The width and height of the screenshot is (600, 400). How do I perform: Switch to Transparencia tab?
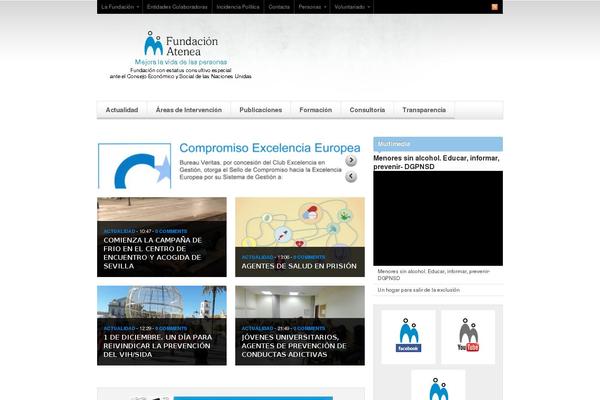coord(424,110)
